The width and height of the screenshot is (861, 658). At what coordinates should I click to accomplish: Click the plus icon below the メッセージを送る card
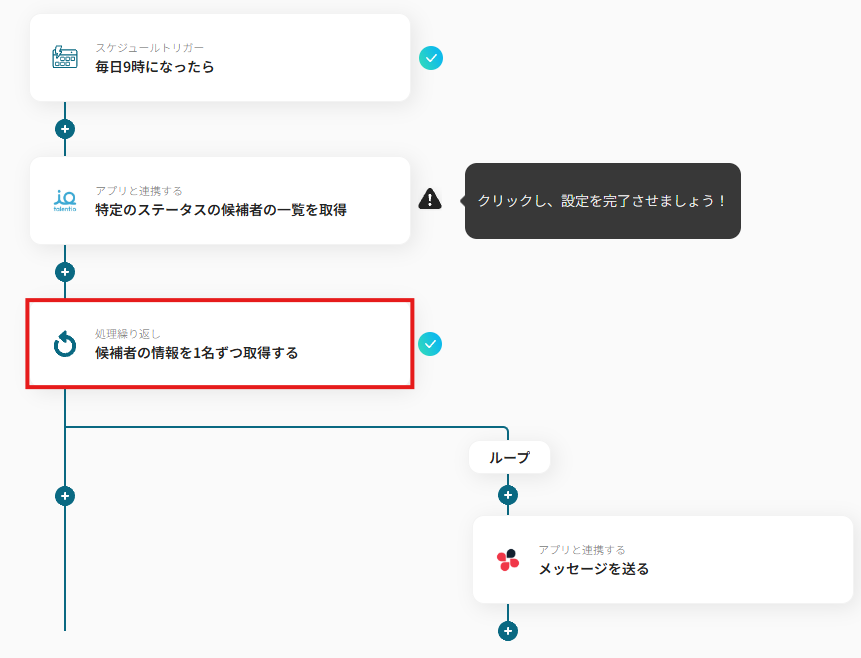[x=509, y=631]
